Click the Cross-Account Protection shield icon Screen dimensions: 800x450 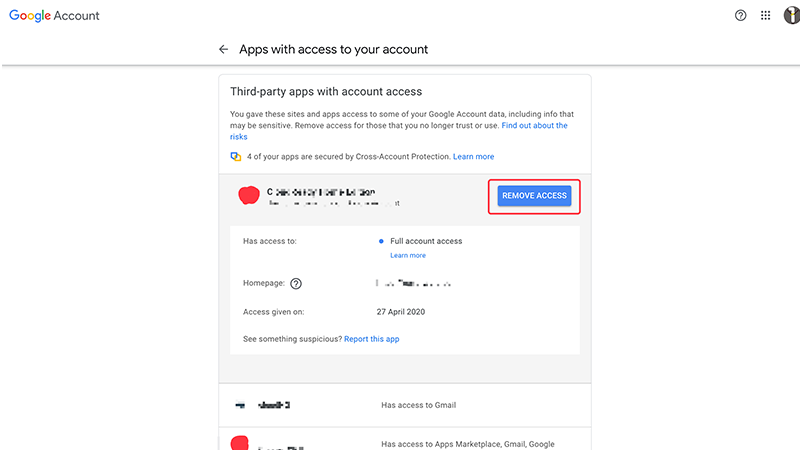tap(236, 157)
